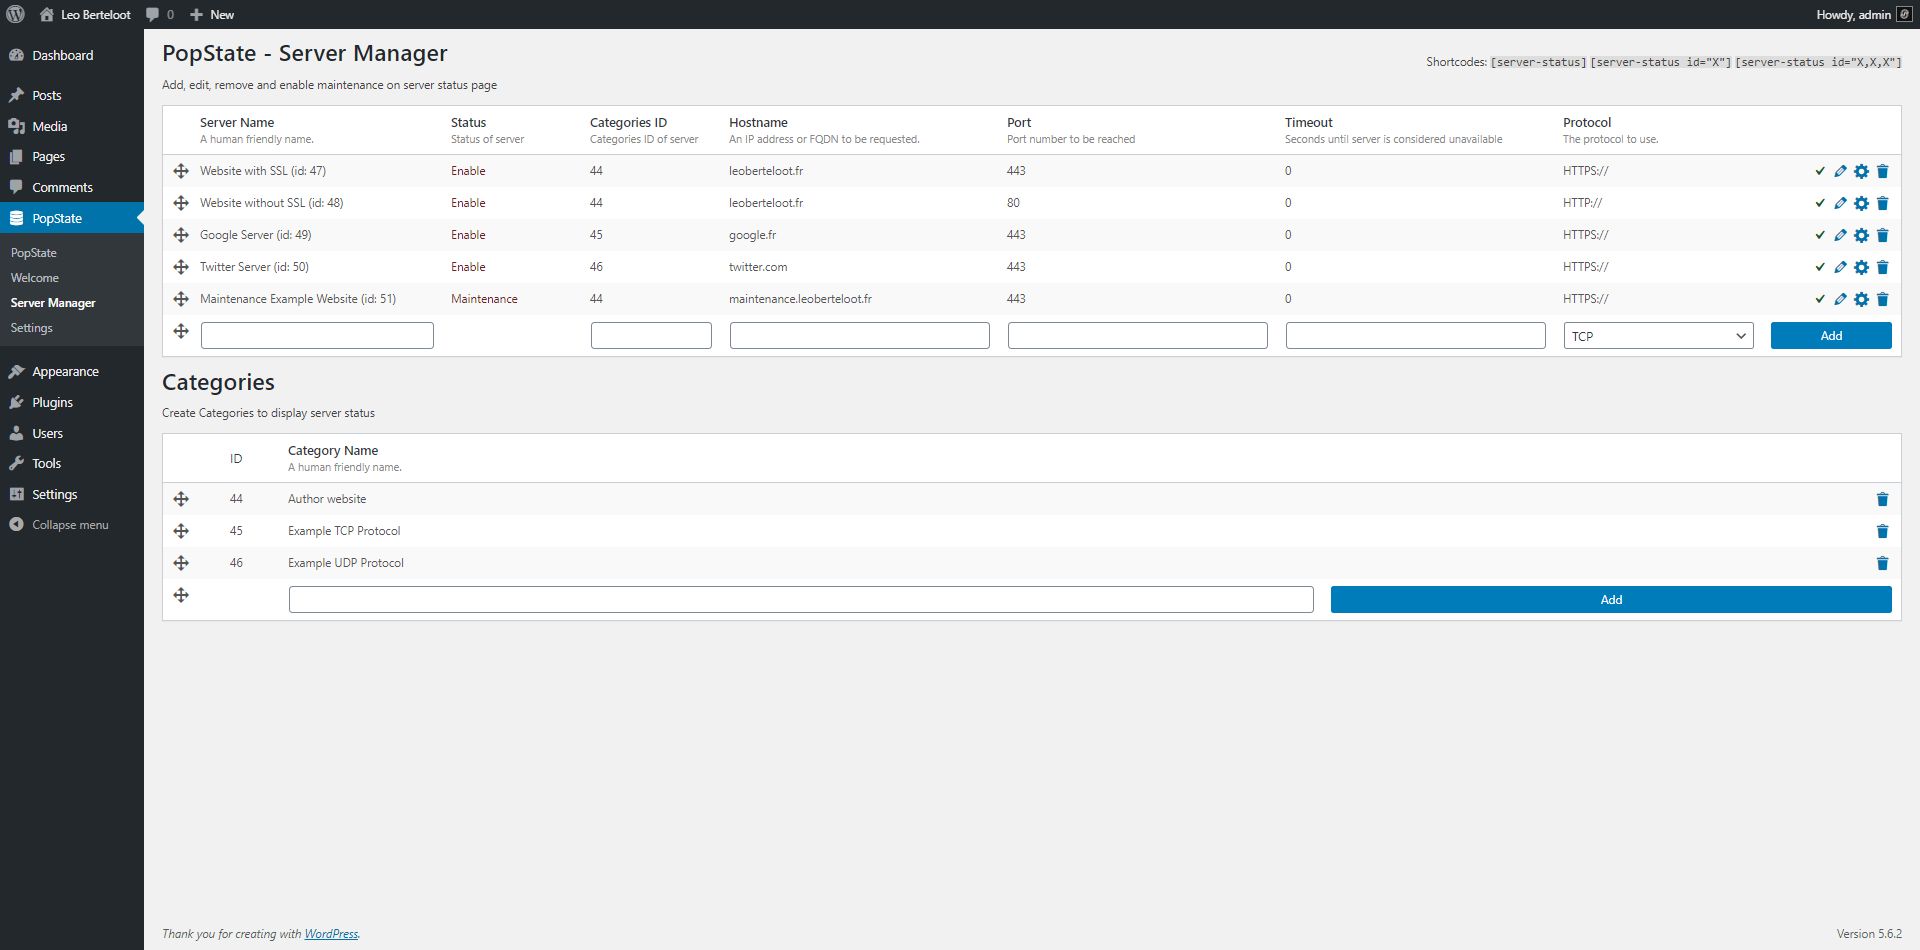Click the WordPress logo in admin bar

[x=15, y=14]
